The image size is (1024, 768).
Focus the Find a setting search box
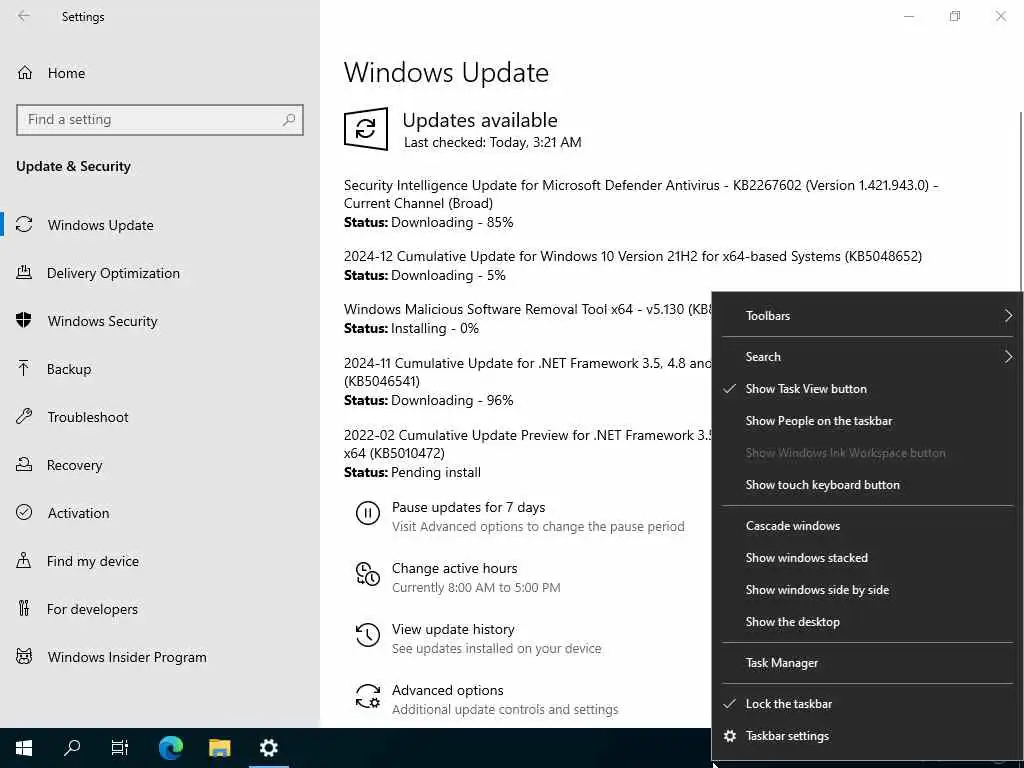(160, 120)
